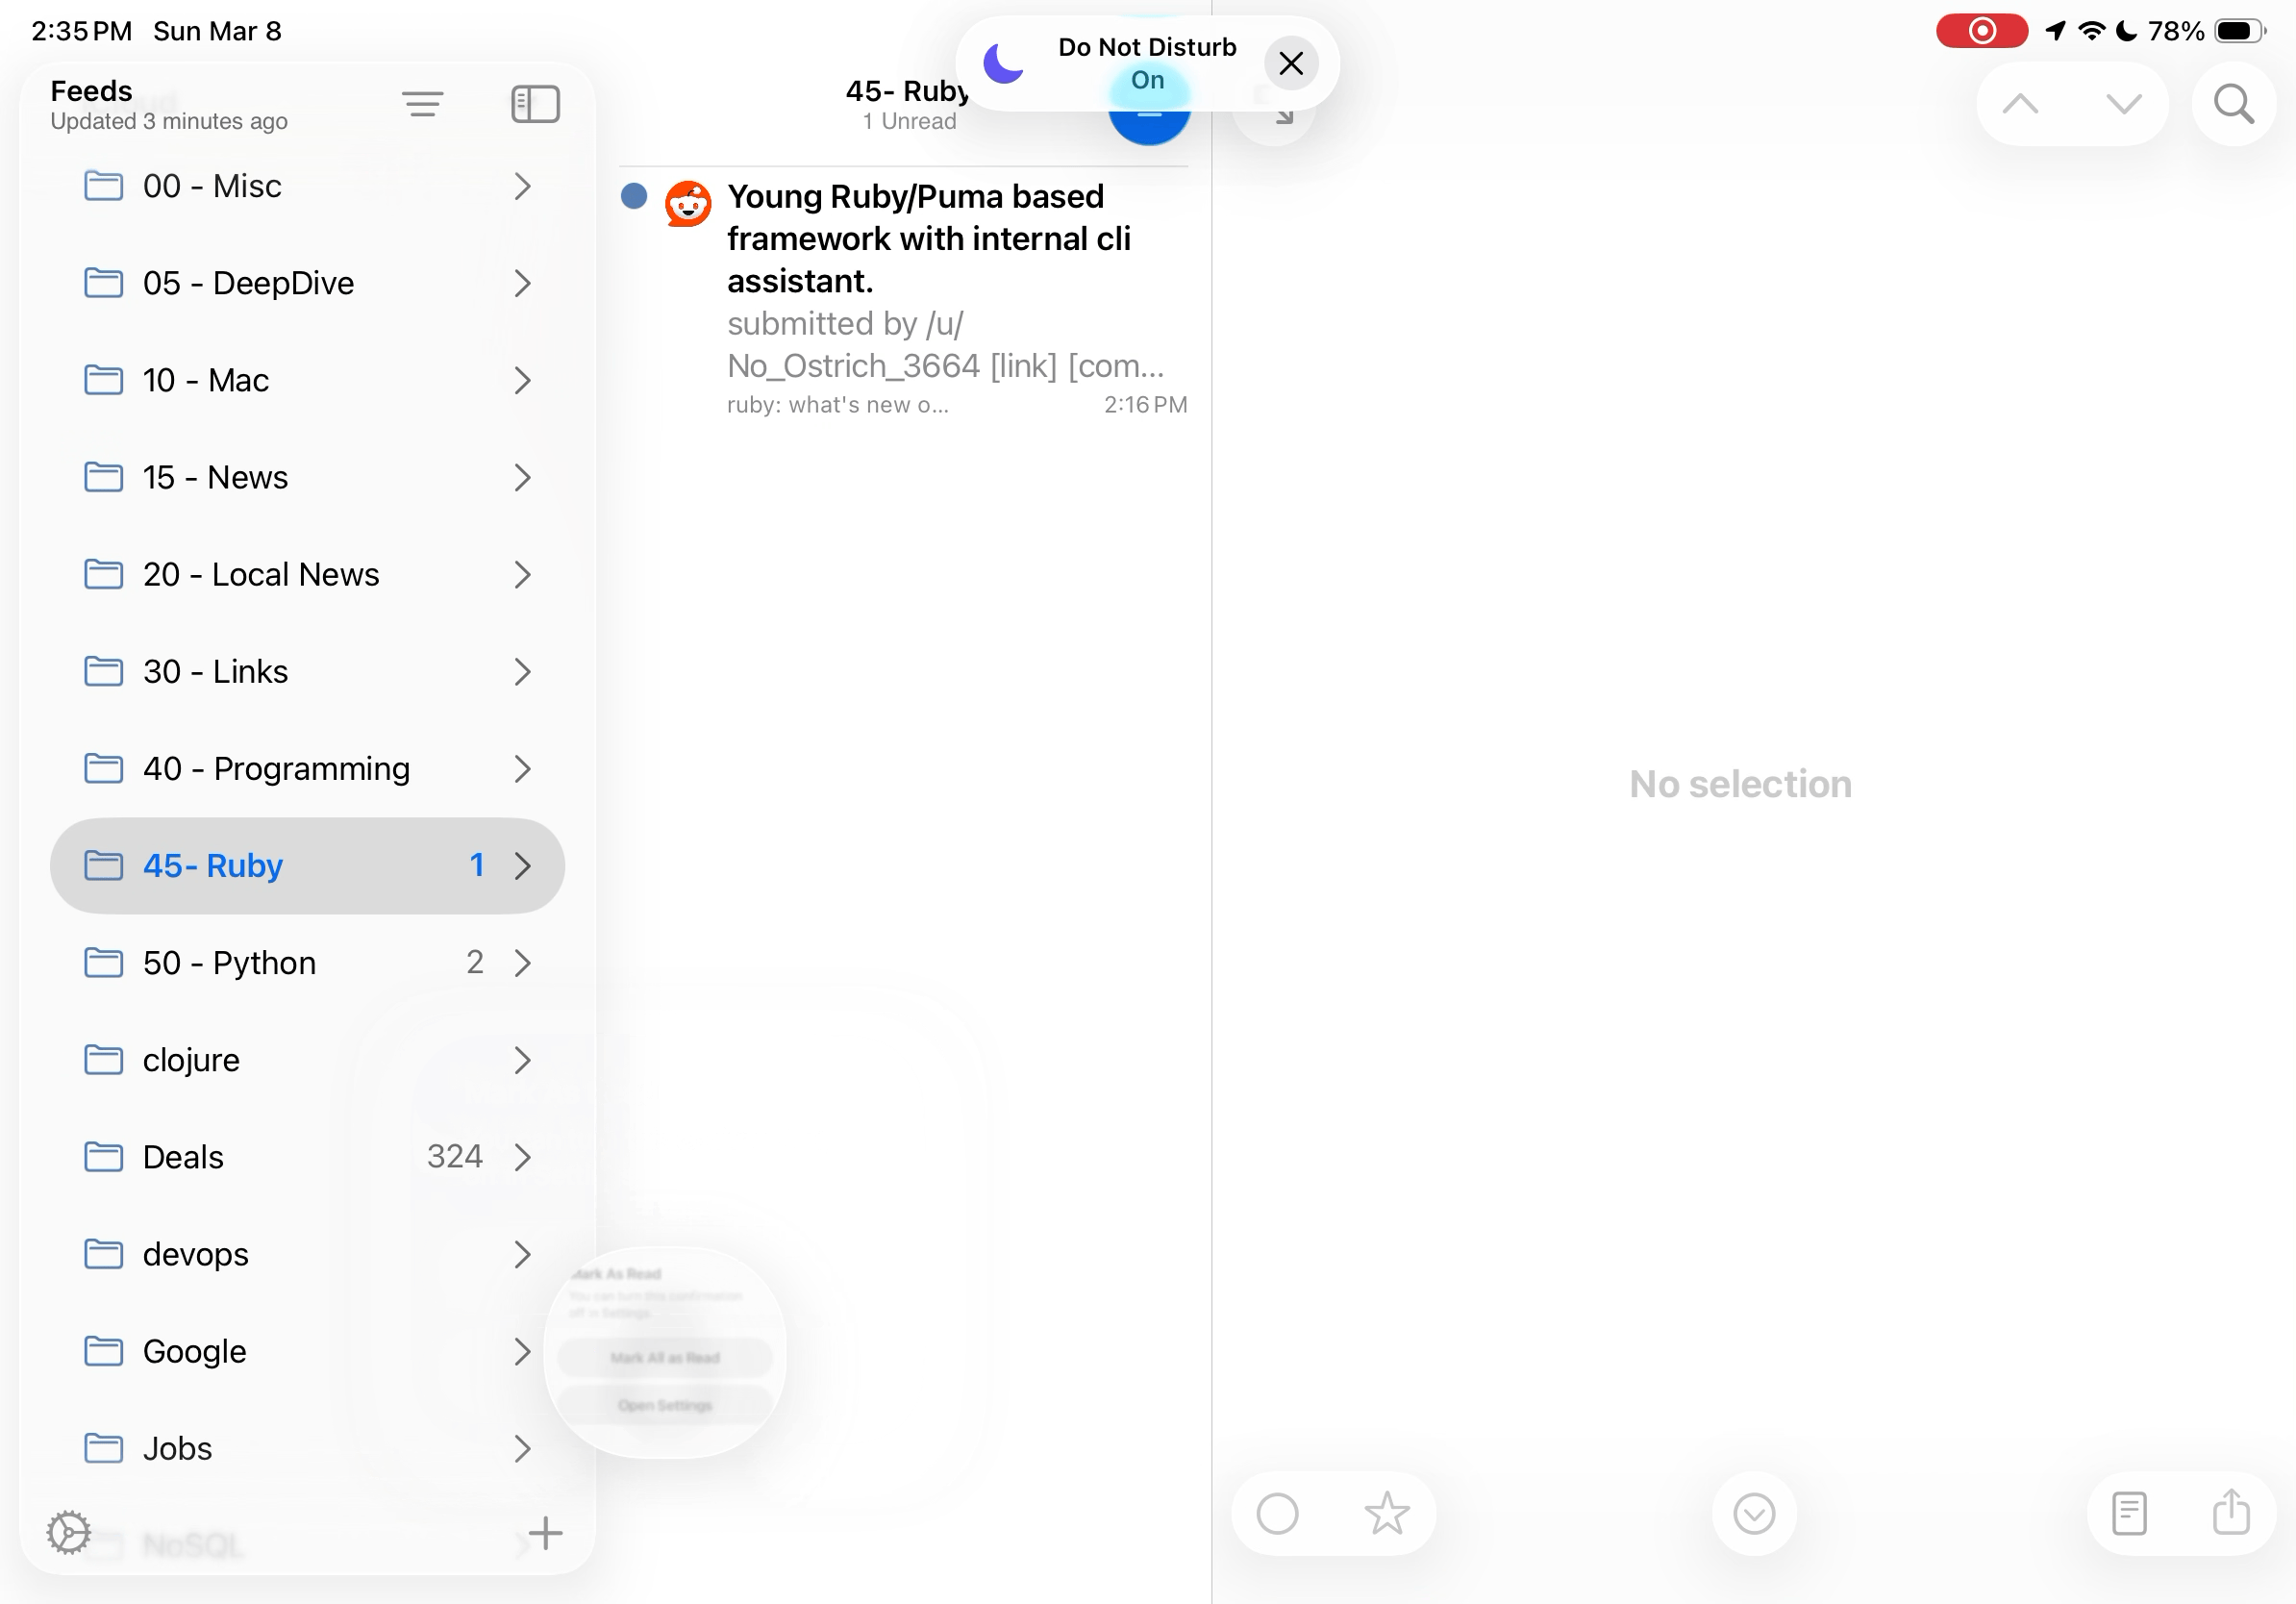The width and height of the screenshot is (2296, 1604).
Task: Expand the Deals folder chevron
Action: [x=522, y=1157]
